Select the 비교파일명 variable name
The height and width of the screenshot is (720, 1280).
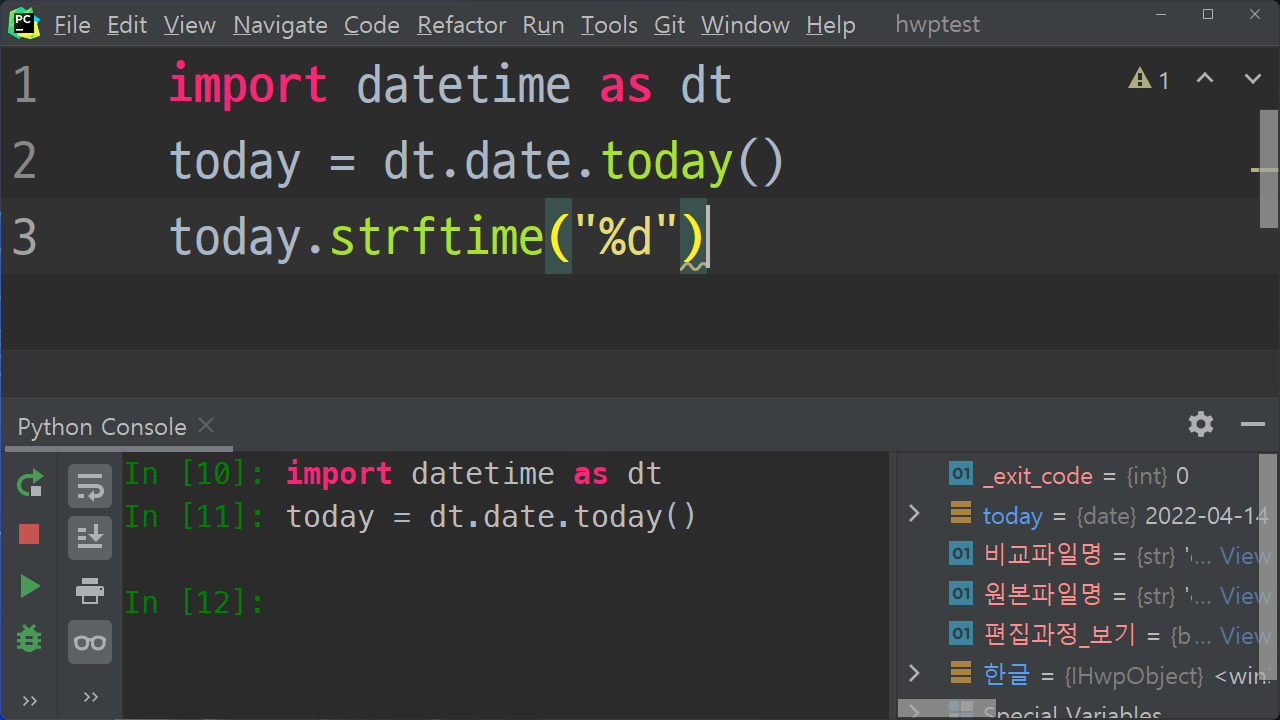pos(1042,555)
